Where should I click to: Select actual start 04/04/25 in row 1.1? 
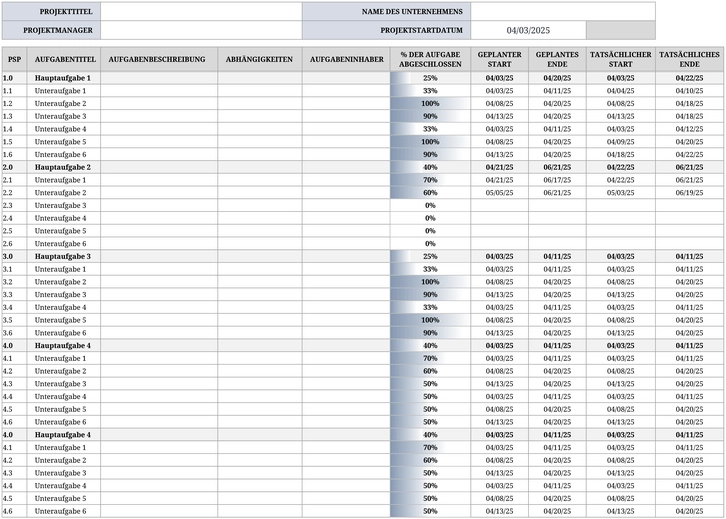click(x=620, y=91)
